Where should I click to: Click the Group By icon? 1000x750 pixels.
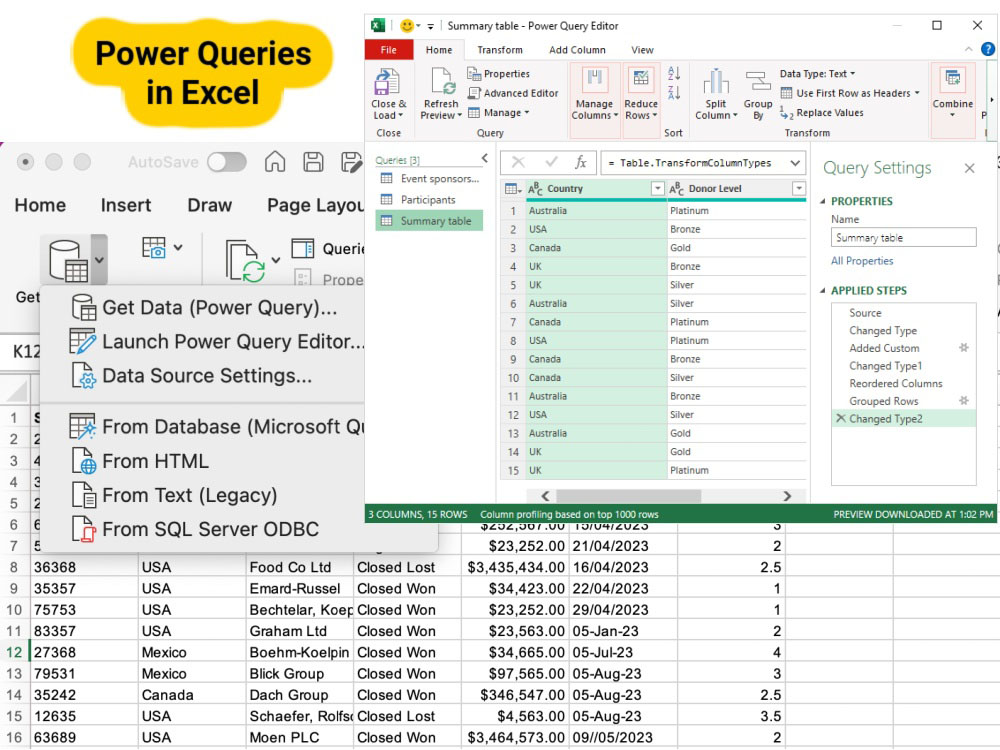[758, 81]
